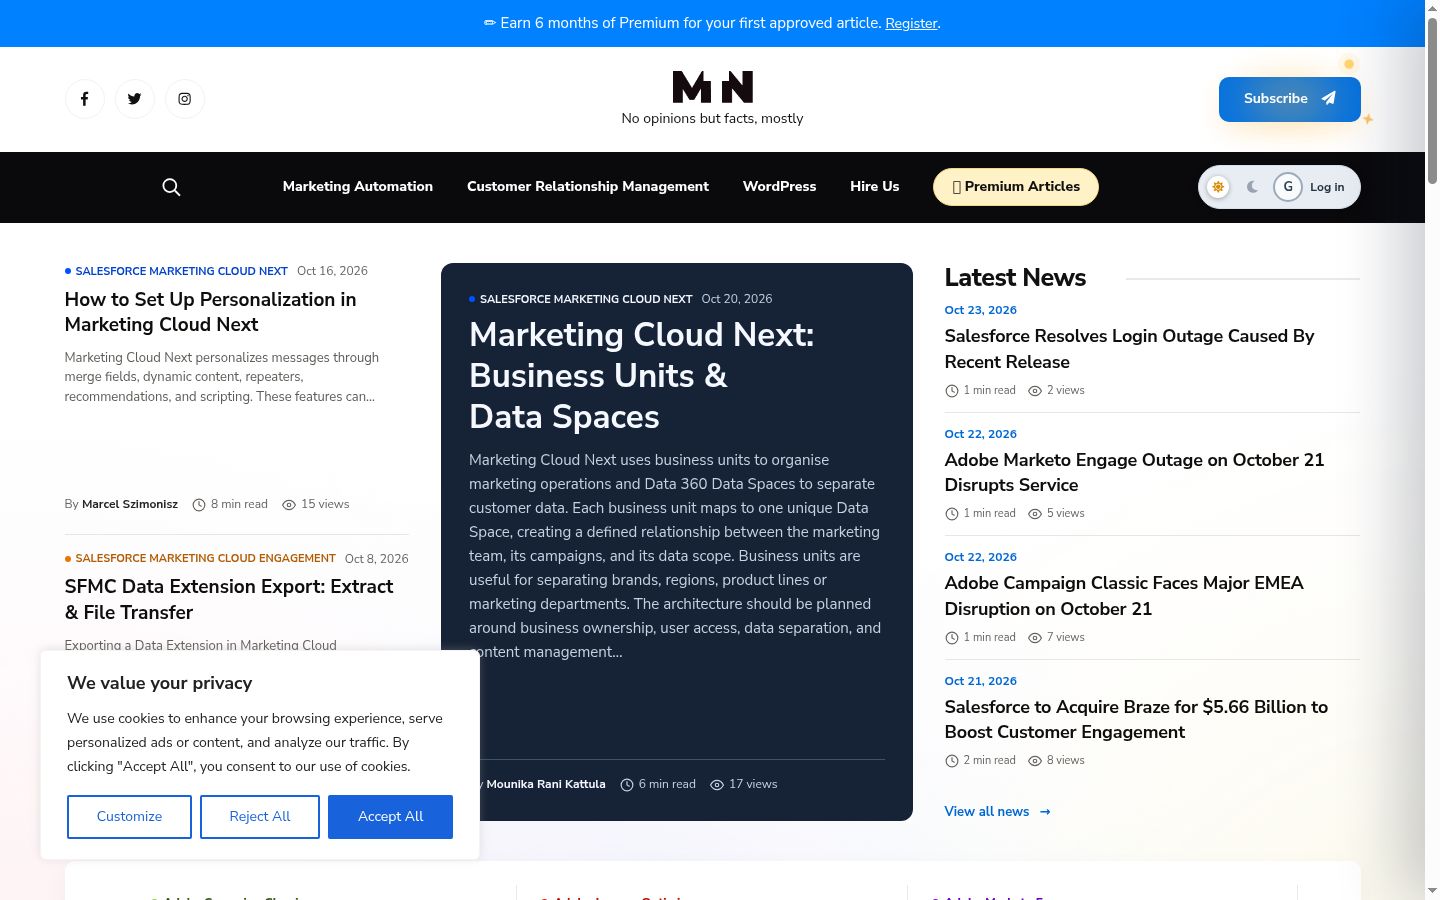Open search with the magnifier icon
Viewport: 1440px width, 900px height.
[x=171, y=187]
